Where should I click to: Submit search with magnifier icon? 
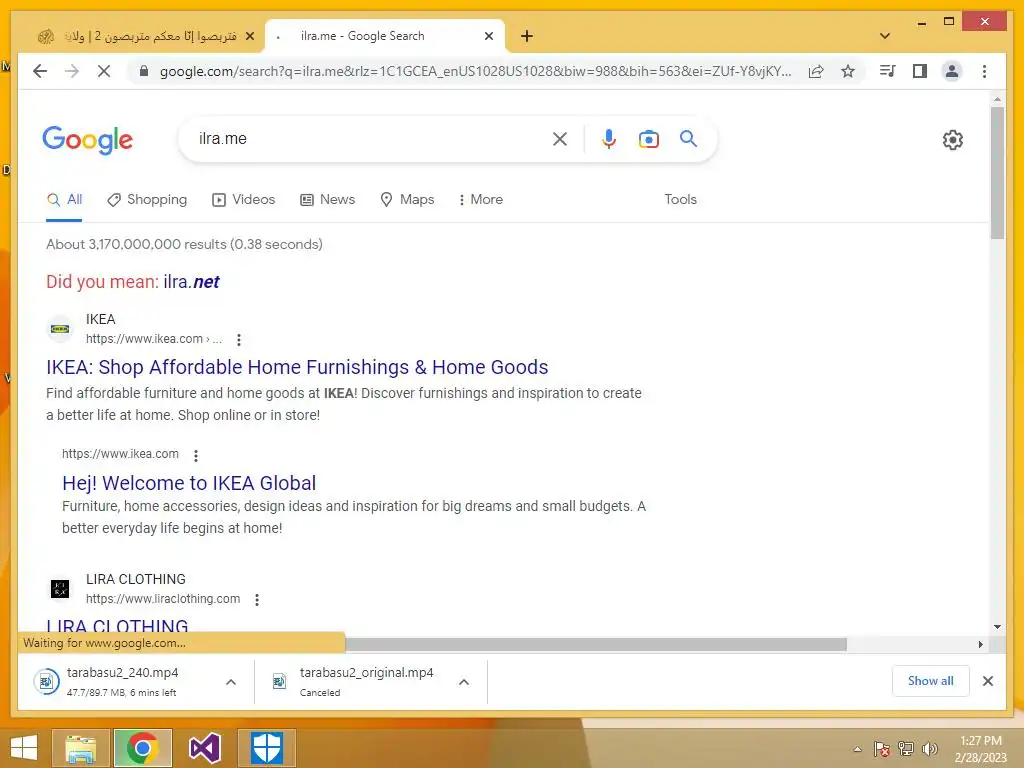[688, 138]
